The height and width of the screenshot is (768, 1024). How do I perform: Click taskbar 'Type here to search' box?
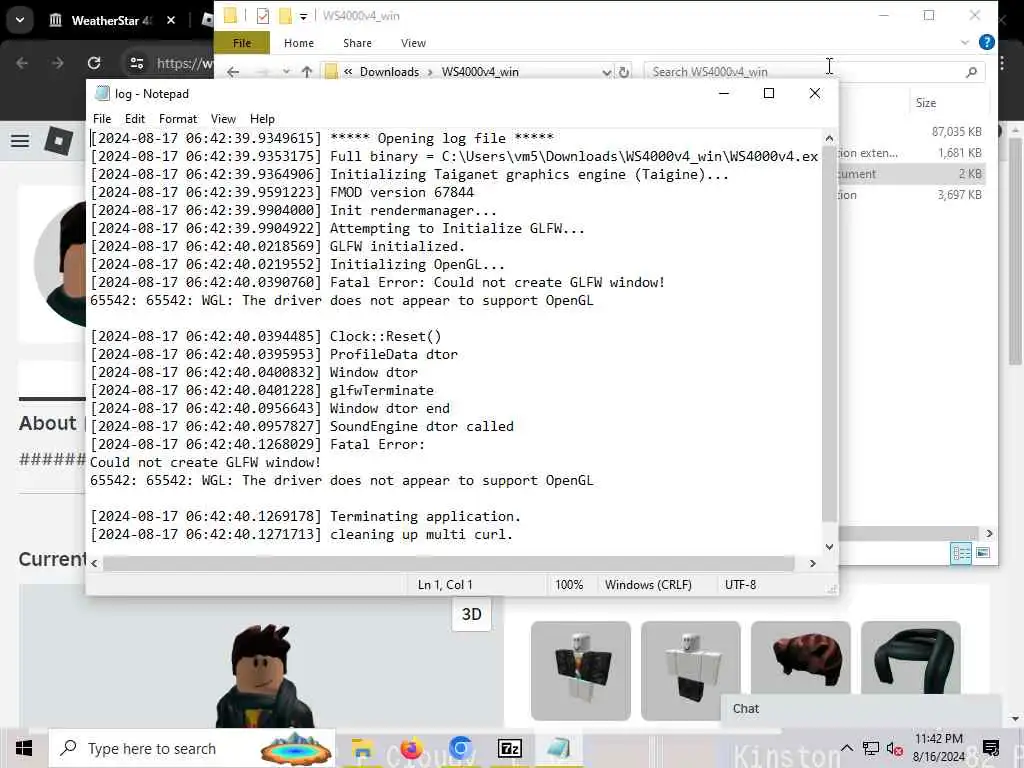[193, 748]
